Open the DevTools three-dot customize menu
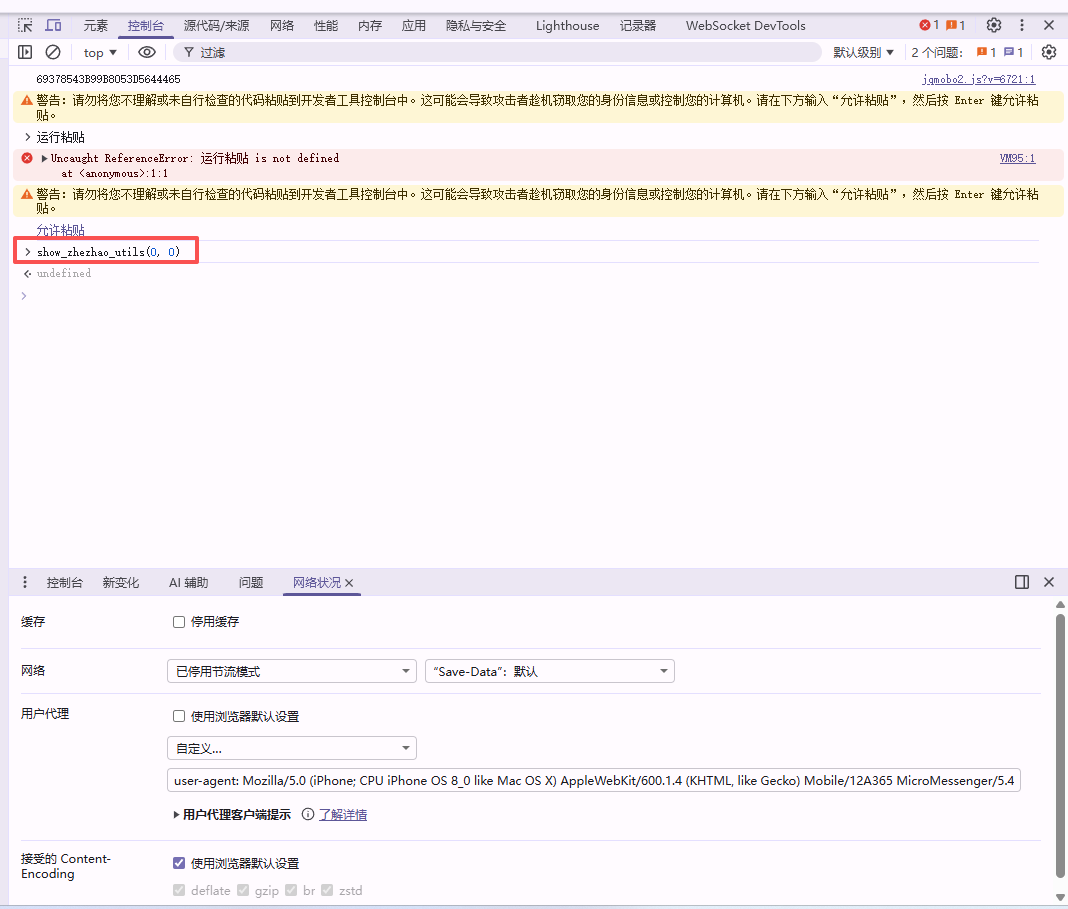 click(x=1021, y=25)
